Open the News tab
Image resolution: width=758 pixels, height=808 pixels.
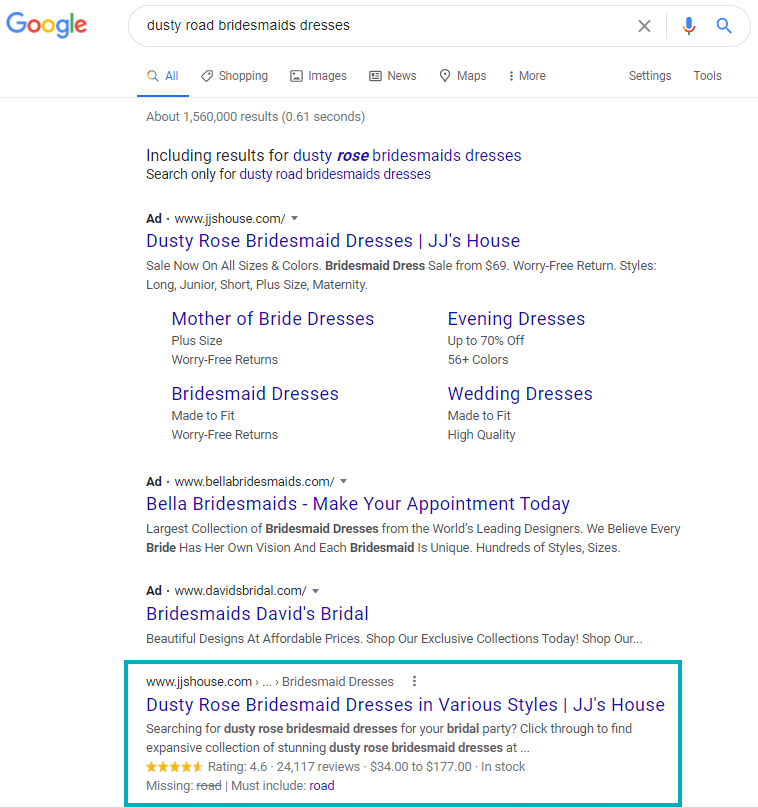pos(392,76)
